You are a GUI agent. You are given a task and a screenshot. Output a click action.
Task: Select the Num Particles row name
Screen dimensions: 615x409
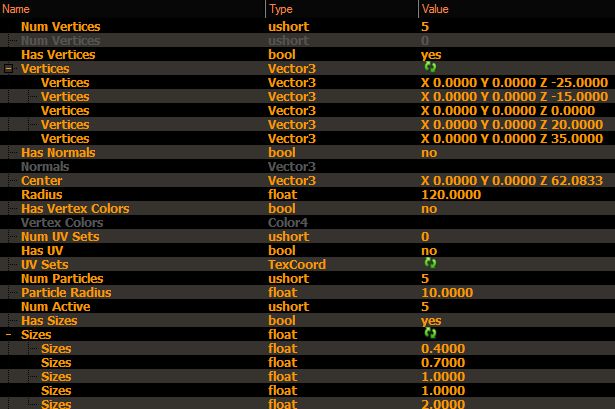(62, 278)
